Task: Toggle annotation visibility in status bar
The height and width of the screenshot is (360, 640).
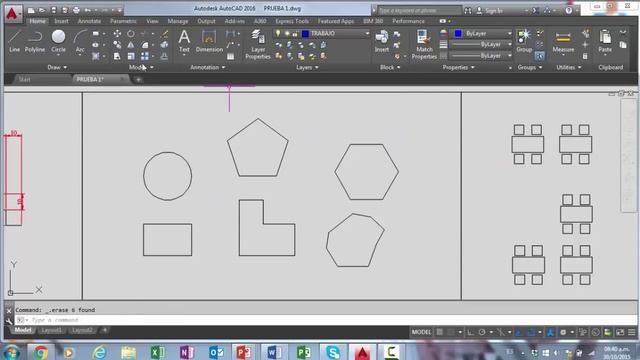Action: [551, 332]
